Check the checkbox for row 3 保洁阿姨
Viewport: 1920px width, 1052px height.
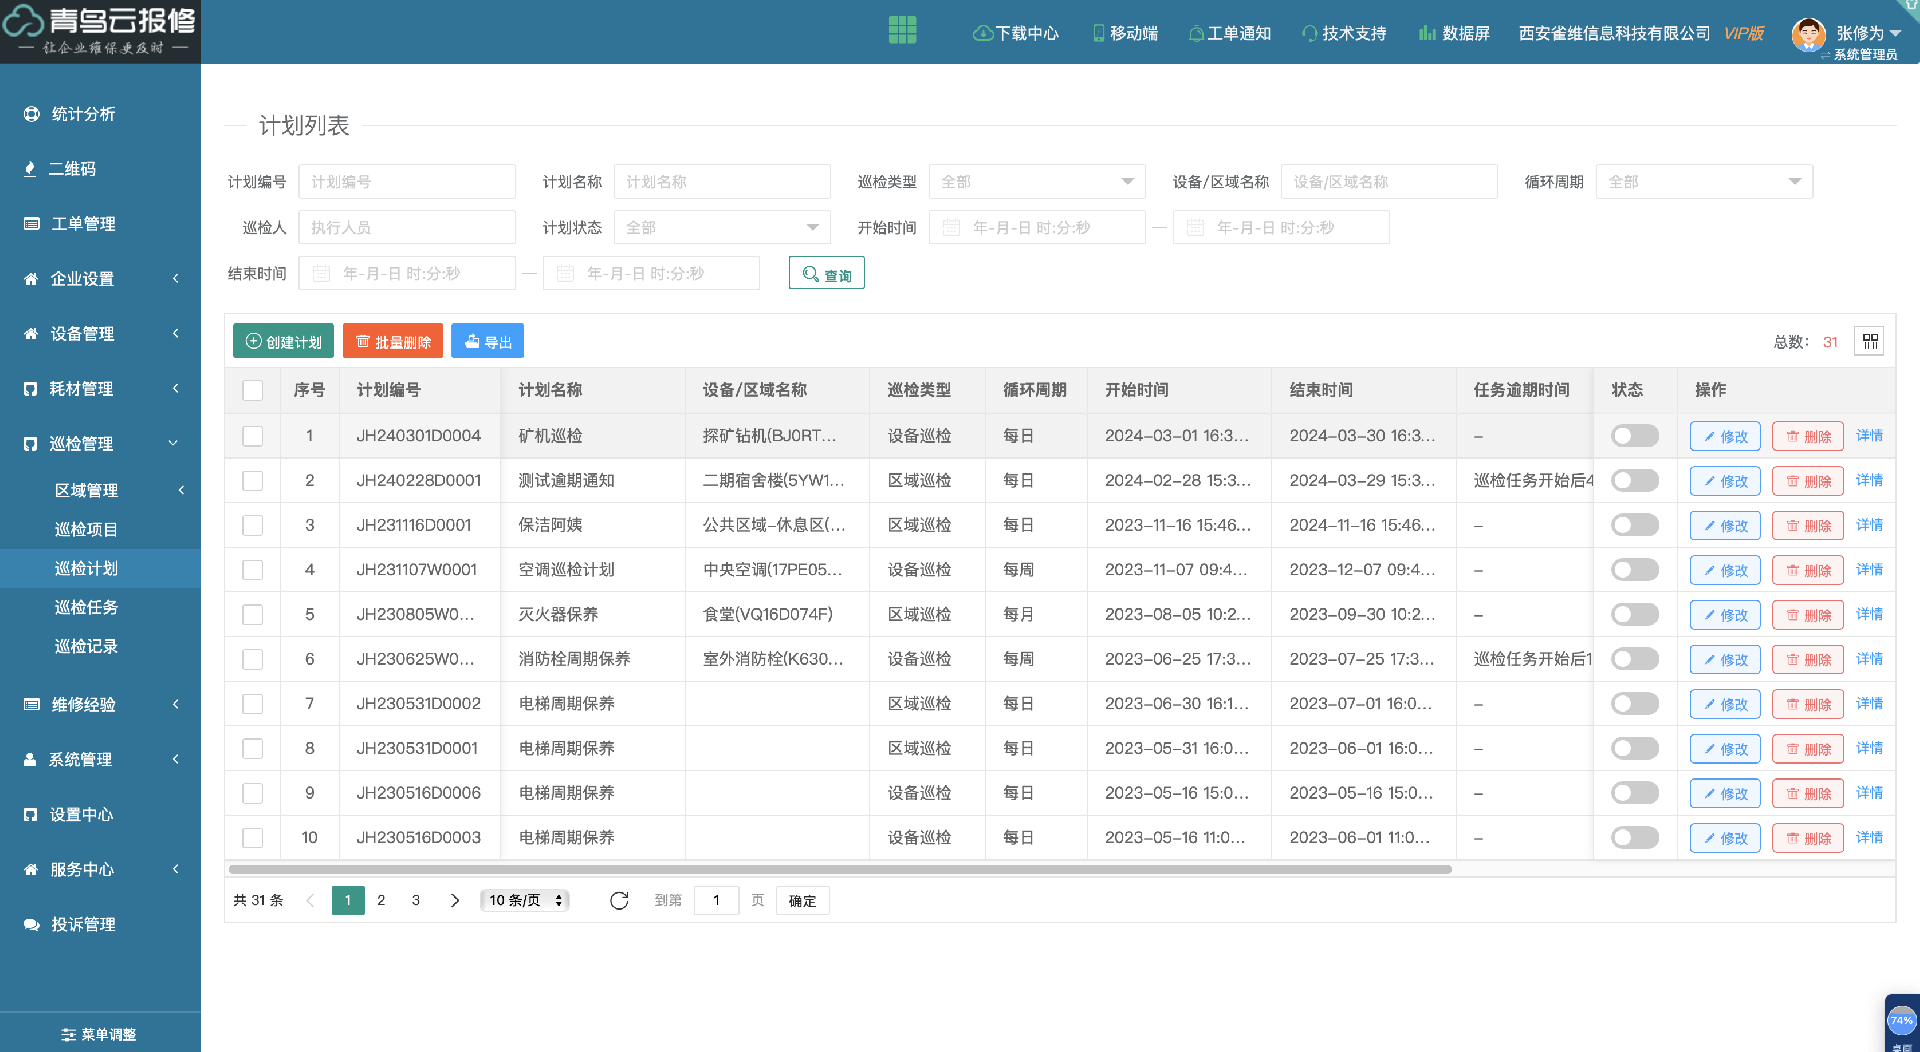[x=253, y=525]
